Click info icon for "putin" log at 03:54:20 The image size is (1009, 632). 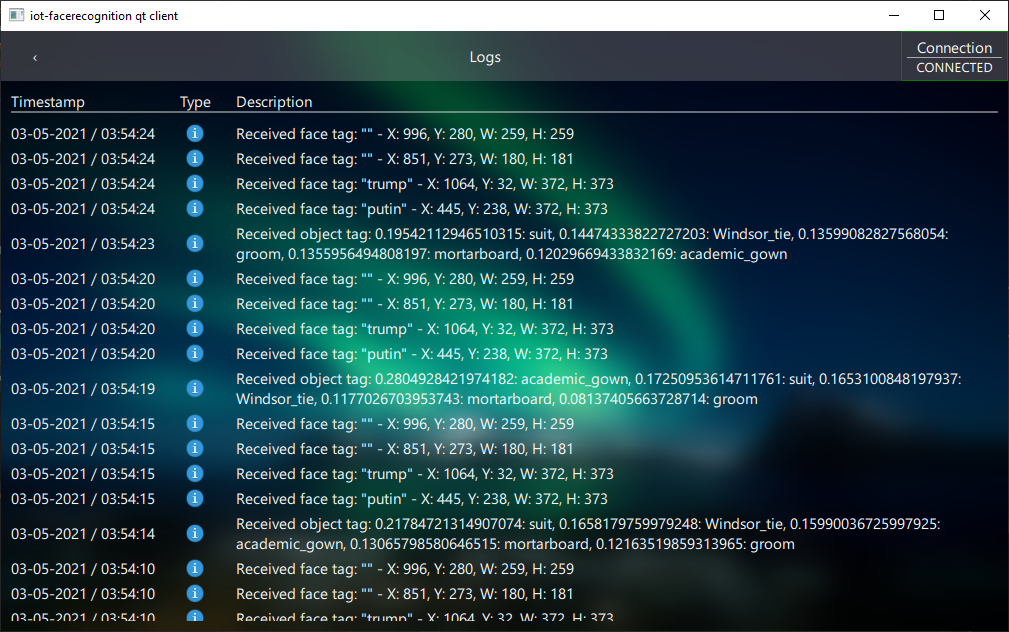[195, 354]
